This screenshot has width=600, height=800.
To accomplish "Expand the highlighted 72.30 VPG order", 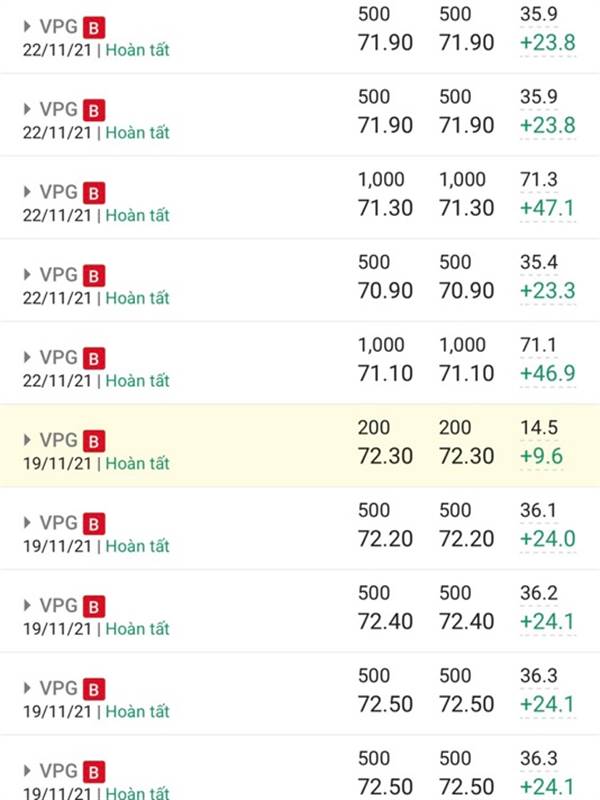I will [x=28, y=439].
